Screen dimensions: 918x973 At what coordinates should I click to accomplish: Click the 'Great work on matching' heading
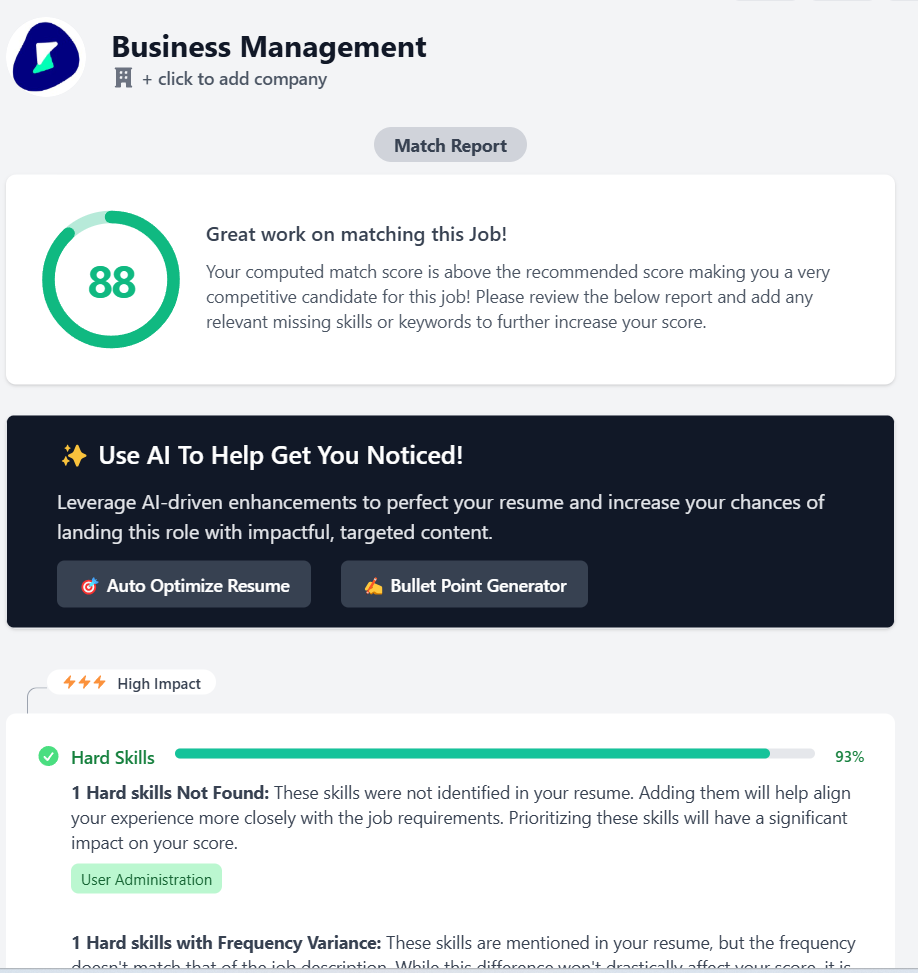coord(356,235)
